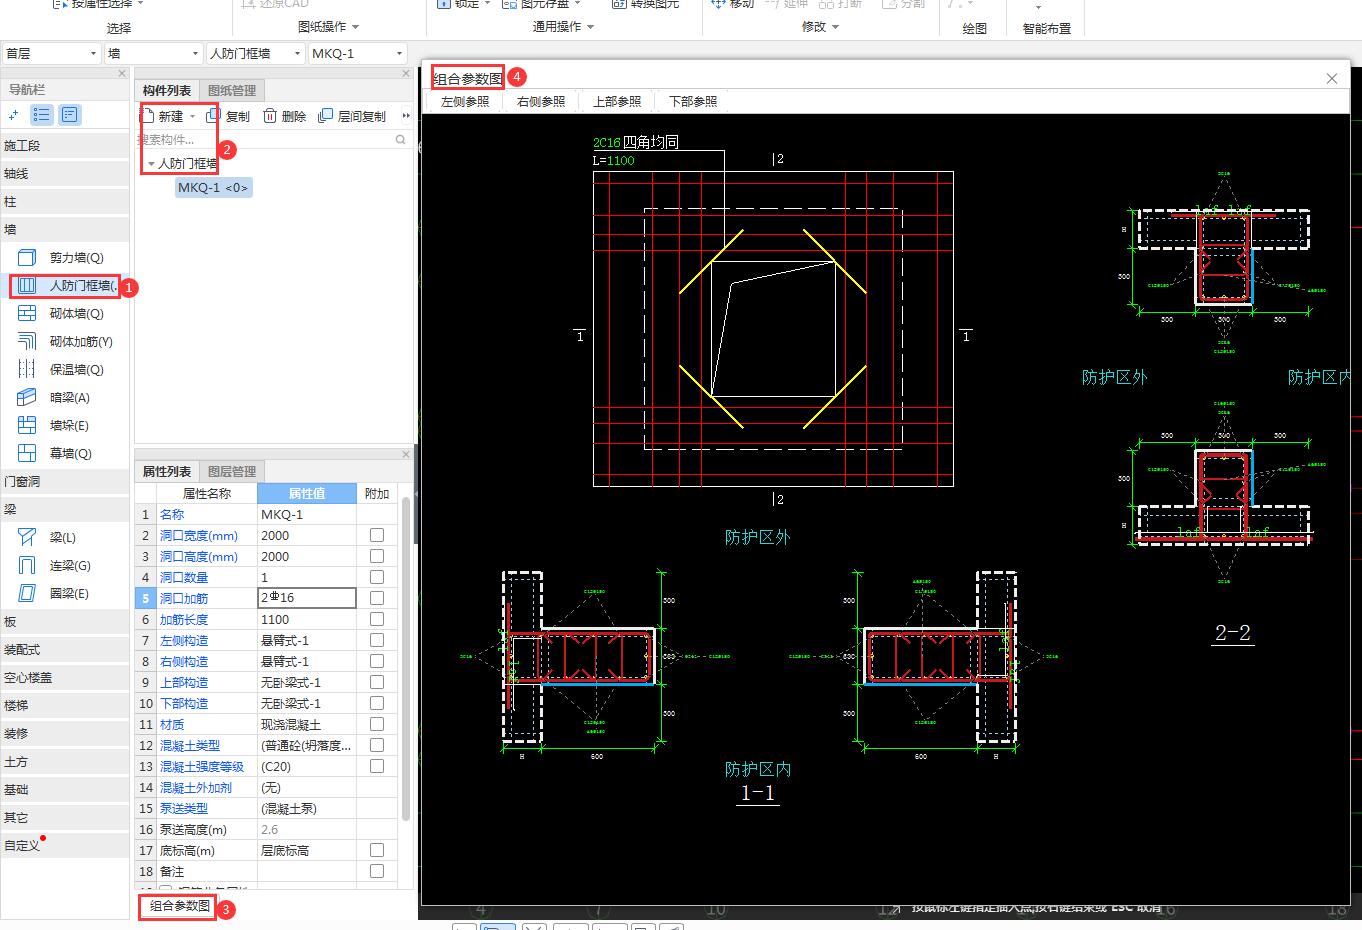
Task: Switch to the 属性列表 tab
Action: (x=167, y=471)
